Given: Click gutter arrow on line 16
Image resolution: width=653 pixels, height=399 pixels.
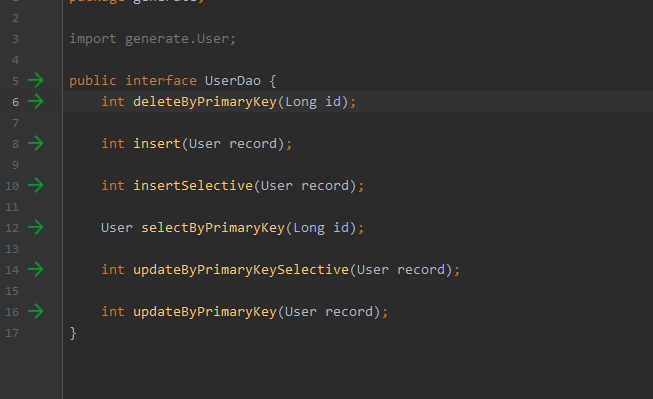Looking at the screenshot, I should click(x=36, y=311).
